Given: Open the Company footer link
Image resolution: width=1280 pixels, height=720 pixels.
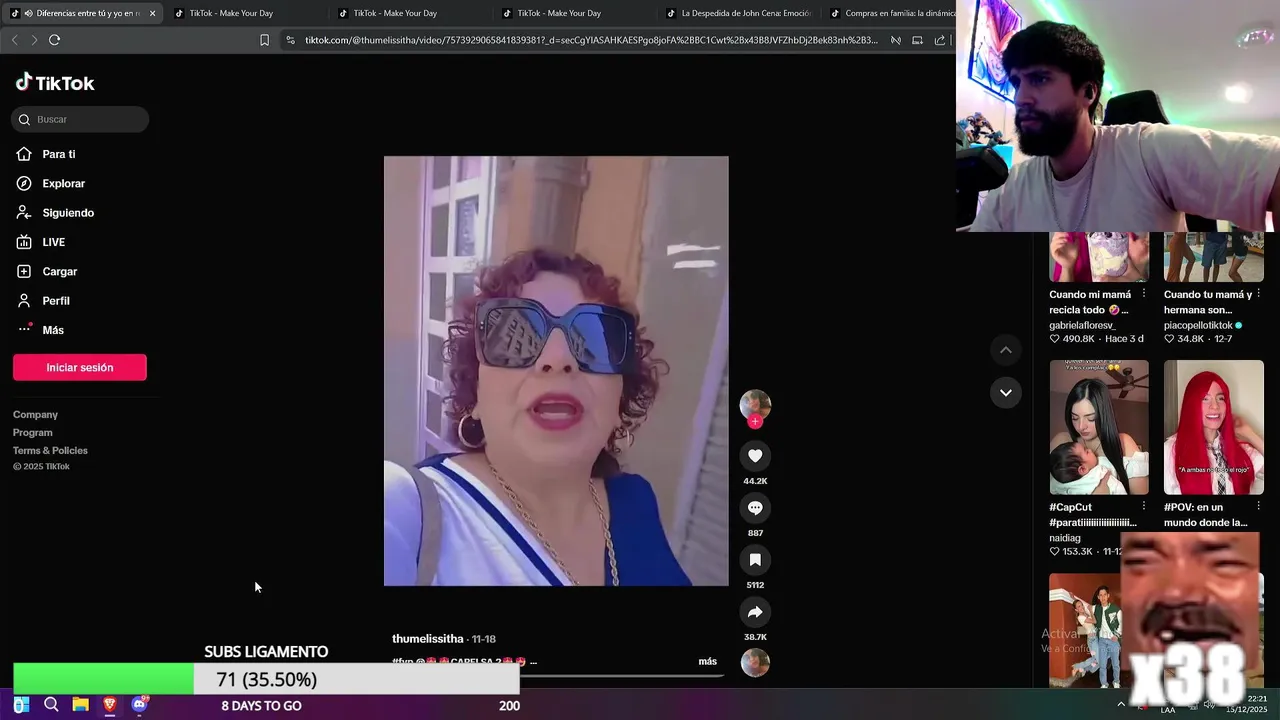Looking at the screenshot, I should point(35,414).
